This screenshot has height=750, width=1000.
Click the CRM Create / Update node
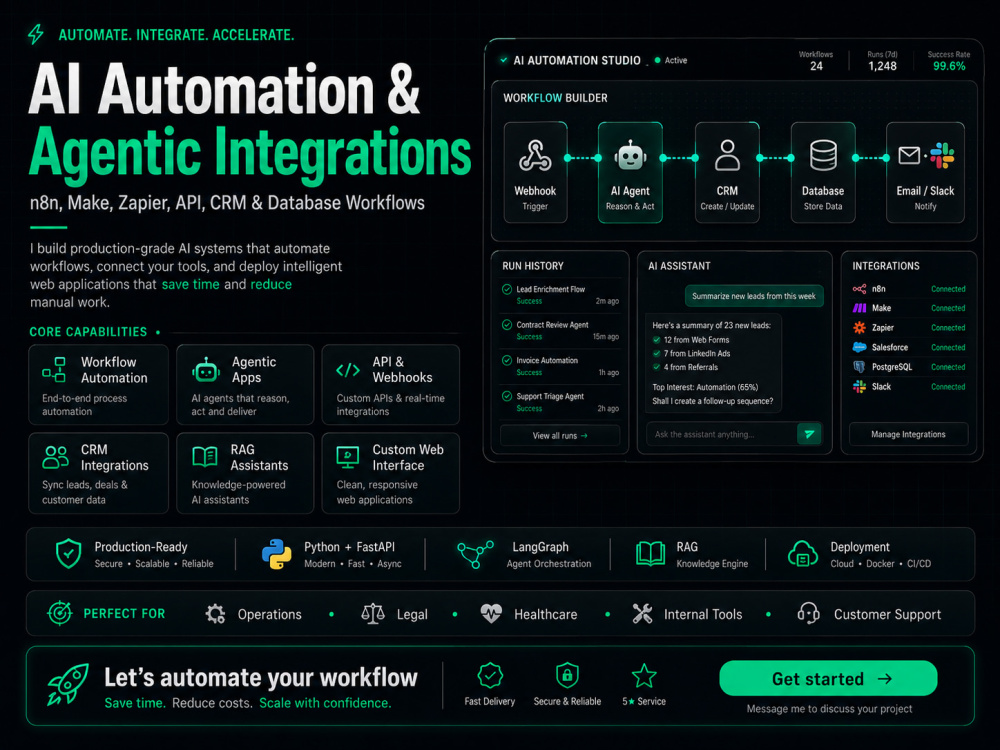[x=727, y=172]
